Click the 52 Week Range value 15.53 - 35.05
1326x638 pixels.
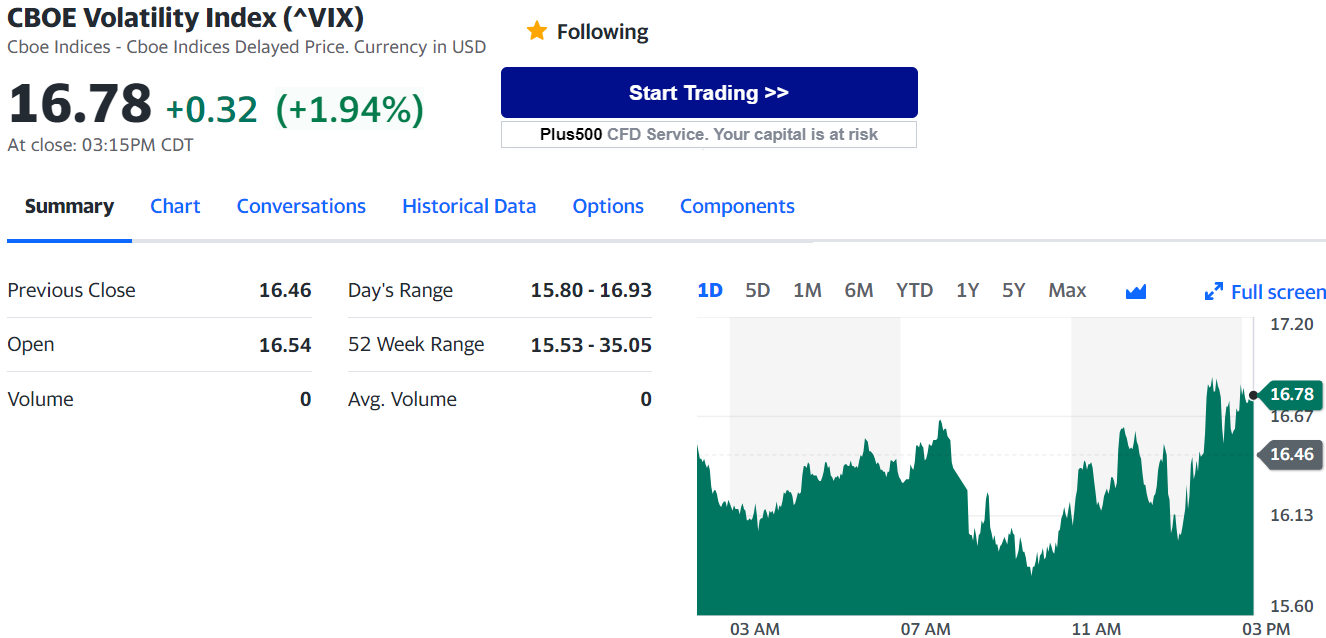tap(591, 345)
